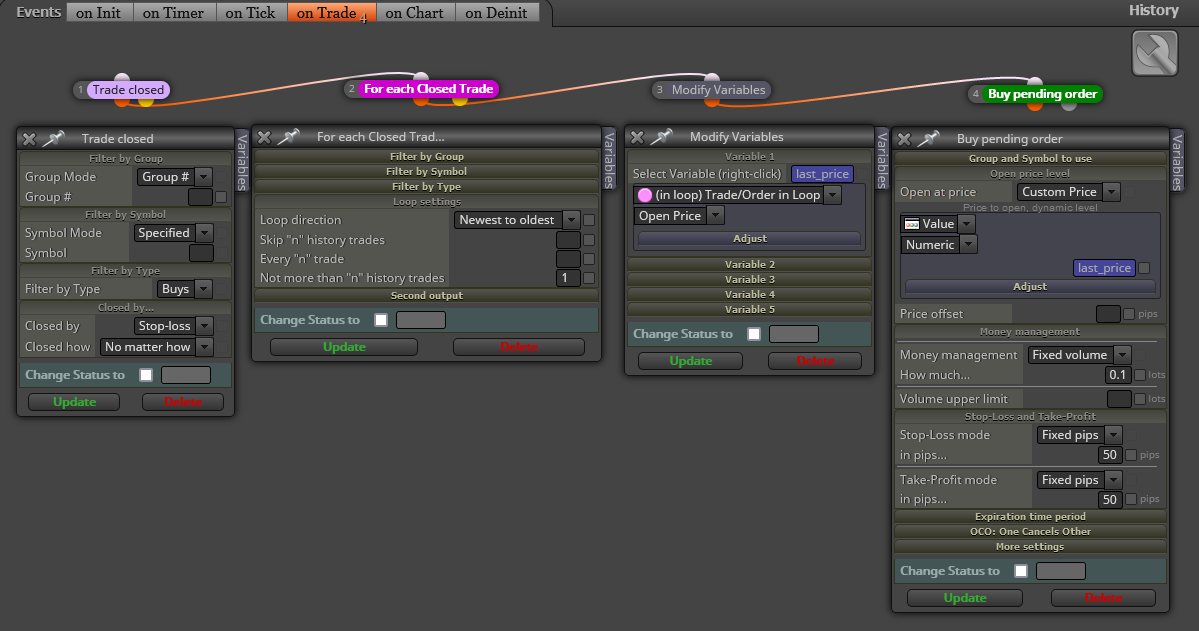Image resolution: width=1199 pixels, height=631 pixels.
Task: Open the Filter by Type Buys dropdown
Action: click(184, 289)
